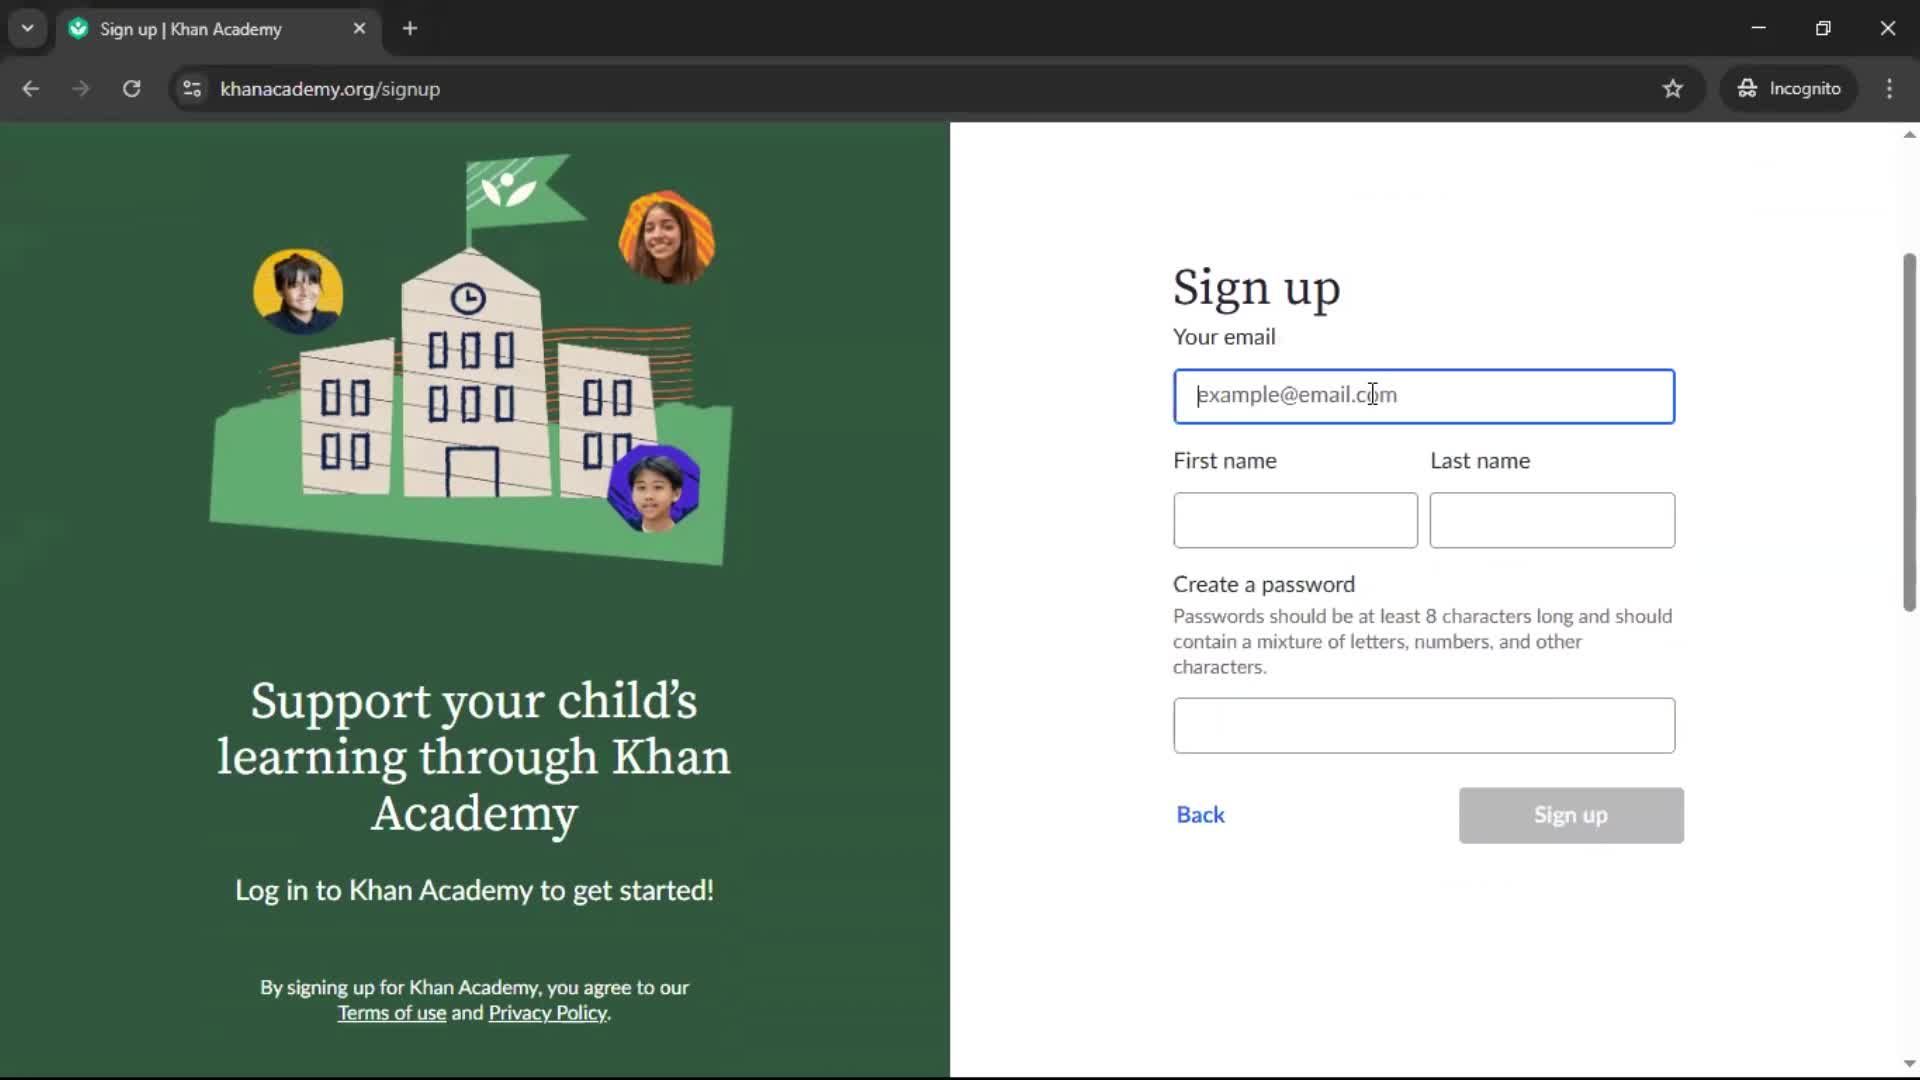Close the Sign up | Khan Academy tab

pos(359,28)
